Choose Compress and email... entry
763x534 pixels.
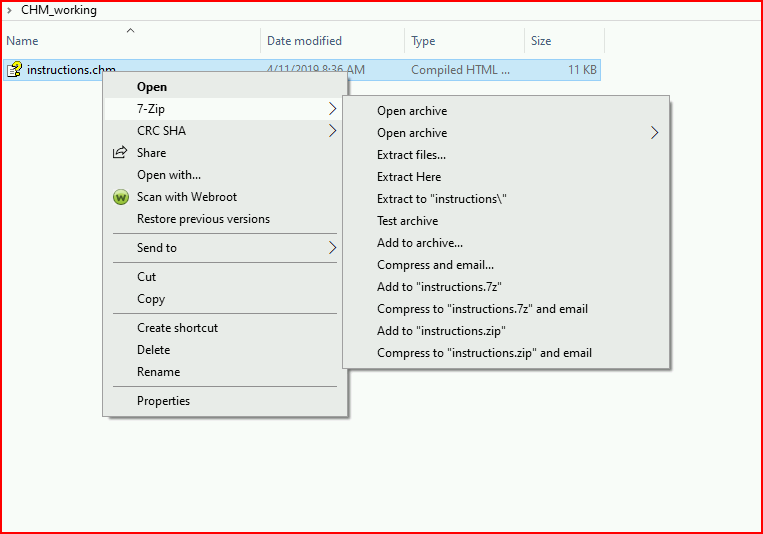[x=435, y=265]
